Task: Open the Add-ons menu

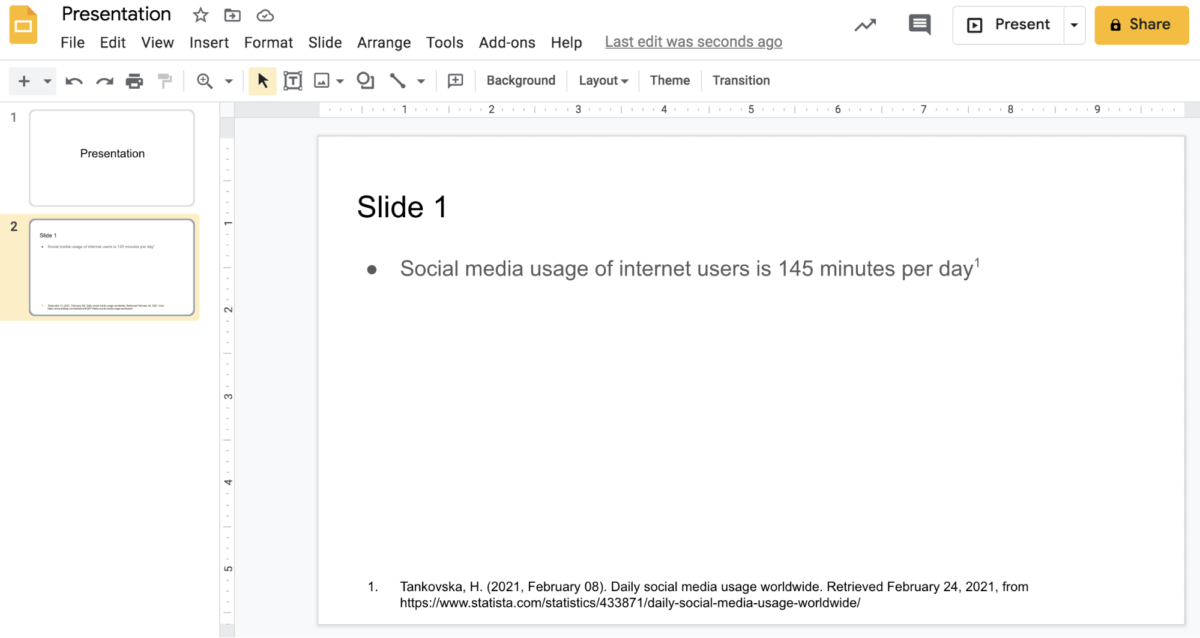Action: 507,42
